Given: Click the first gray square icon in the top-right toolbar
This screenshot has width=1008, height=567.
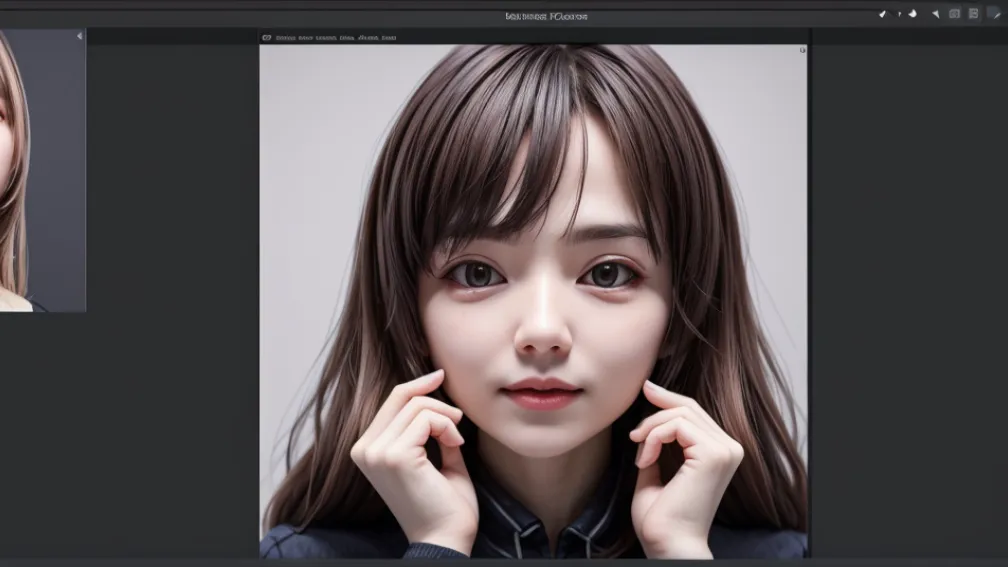Looking at the screenshot, I should [954, 14].
